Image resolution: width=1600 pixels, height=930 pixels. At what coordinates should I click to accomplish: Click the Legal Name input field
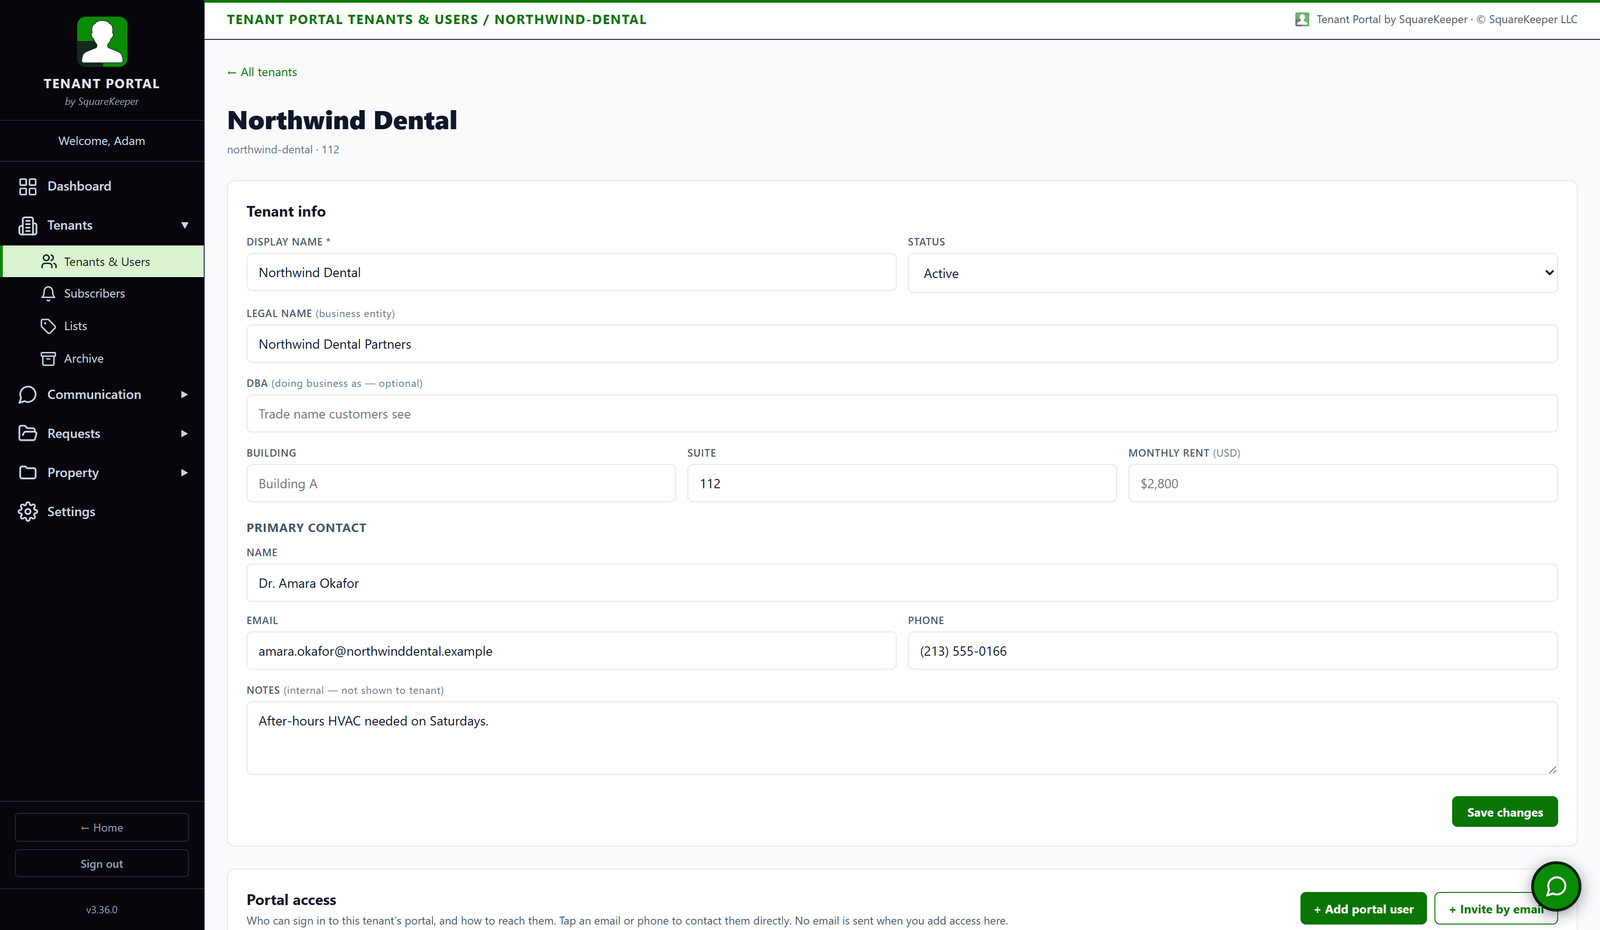click(x=902, y=344)
